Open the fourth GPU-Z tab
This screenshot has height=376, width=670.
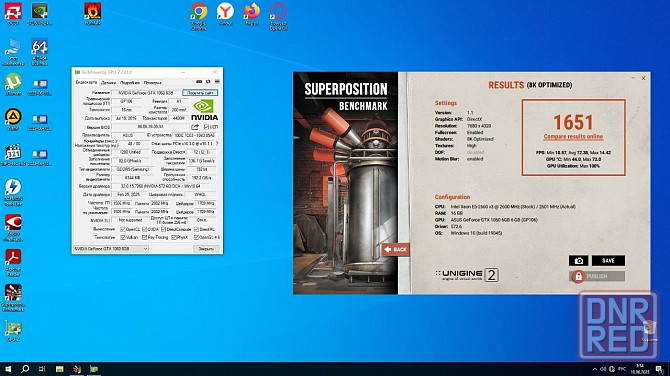click(152, 82)
